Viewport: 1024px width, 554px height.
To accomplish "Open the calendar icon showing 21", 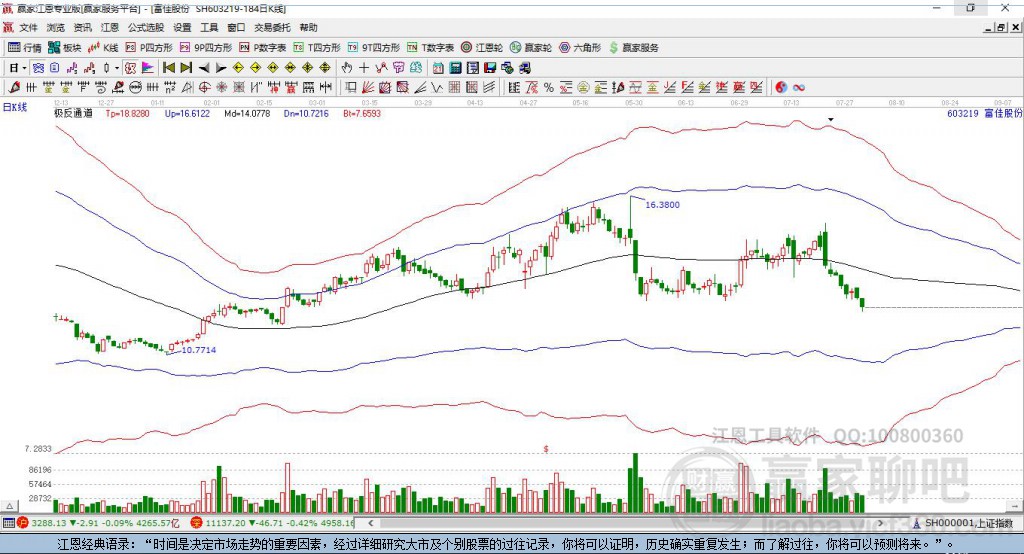I will 438,68.
